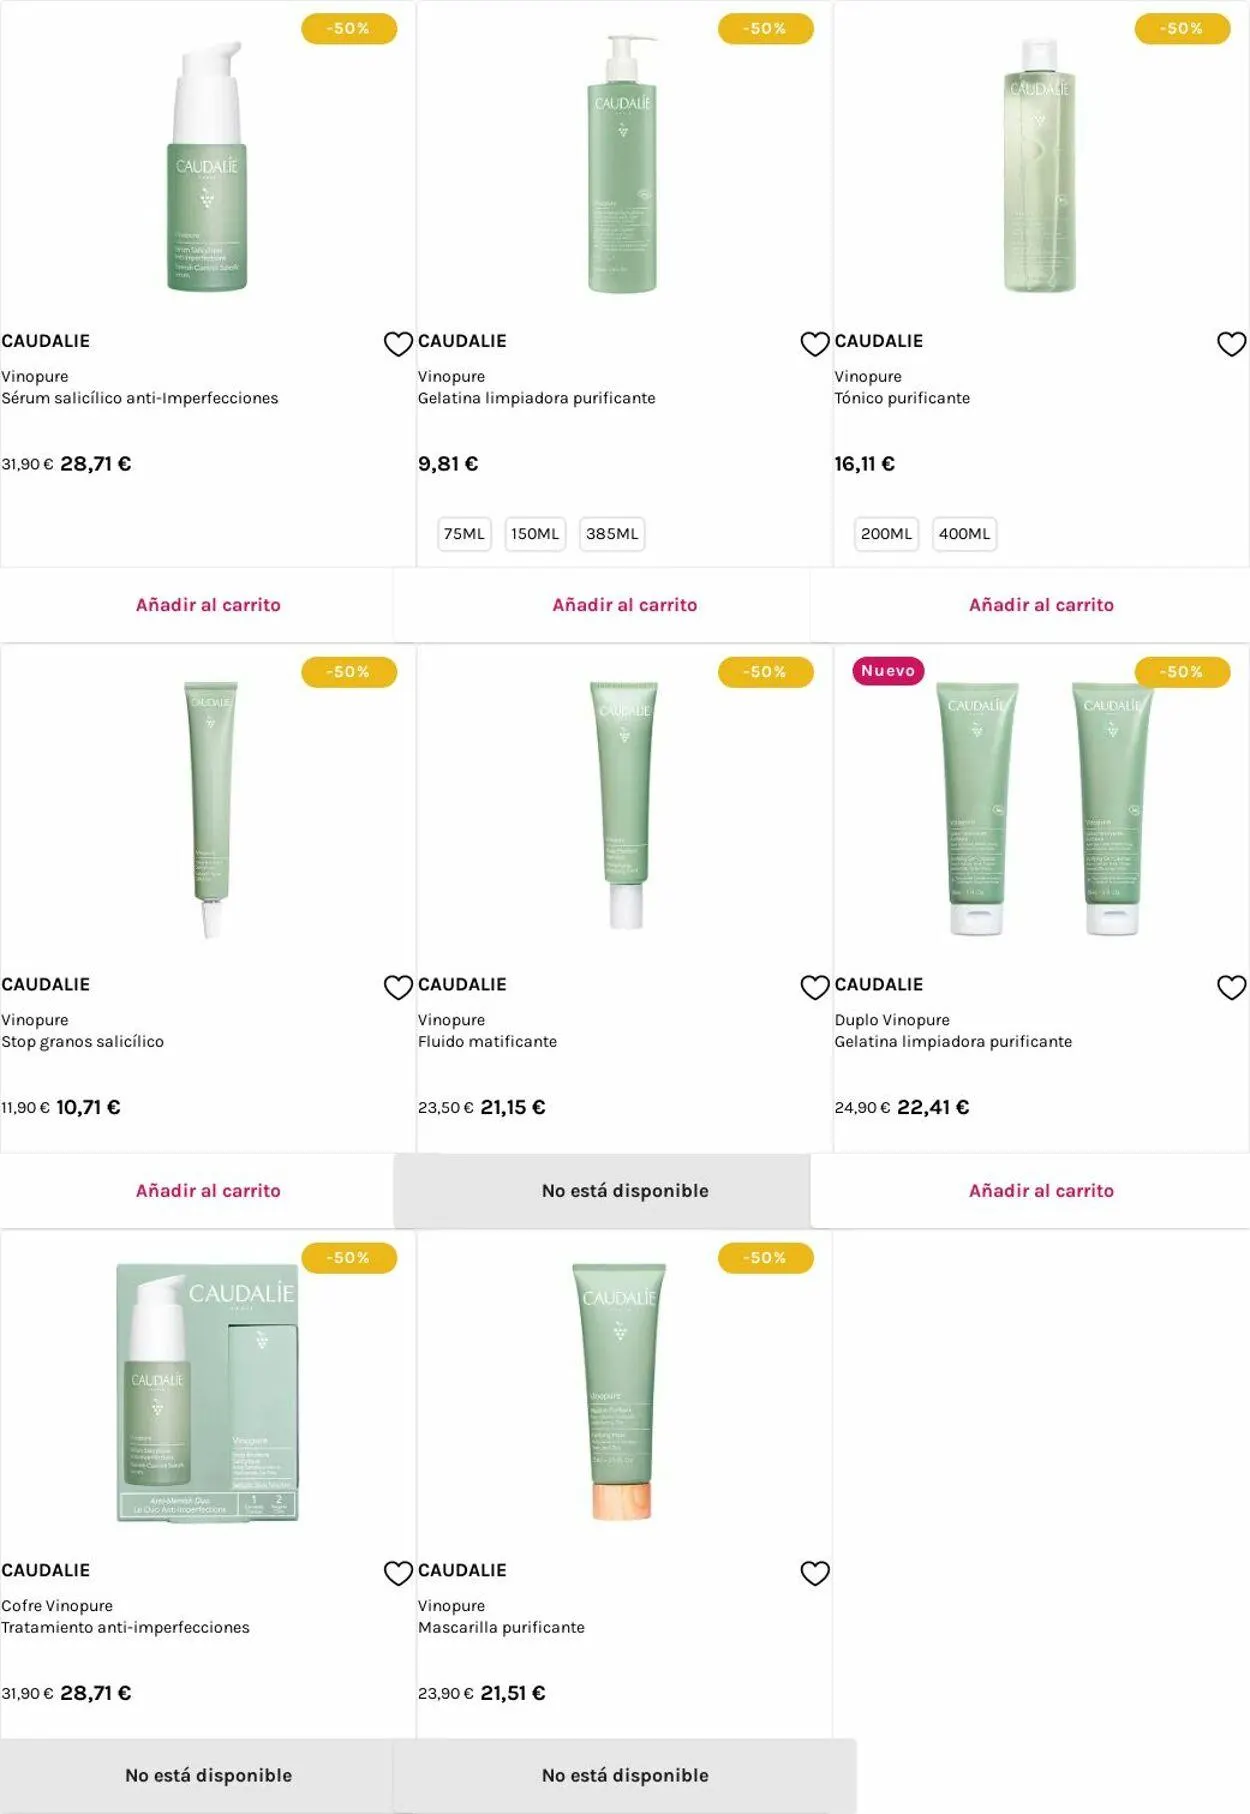Choose the 385ML size option
1250x1814 pixels.
[612, 534]
